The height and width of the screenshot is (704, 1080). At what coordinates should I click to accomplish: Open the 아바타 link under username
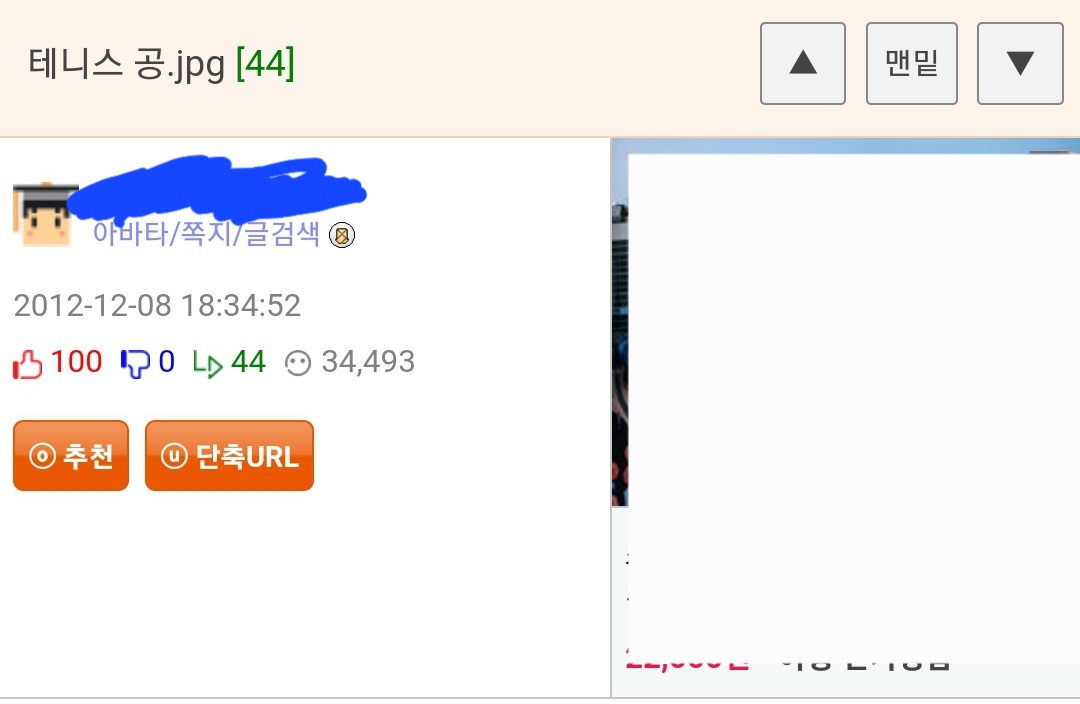(x=130, y=234)
